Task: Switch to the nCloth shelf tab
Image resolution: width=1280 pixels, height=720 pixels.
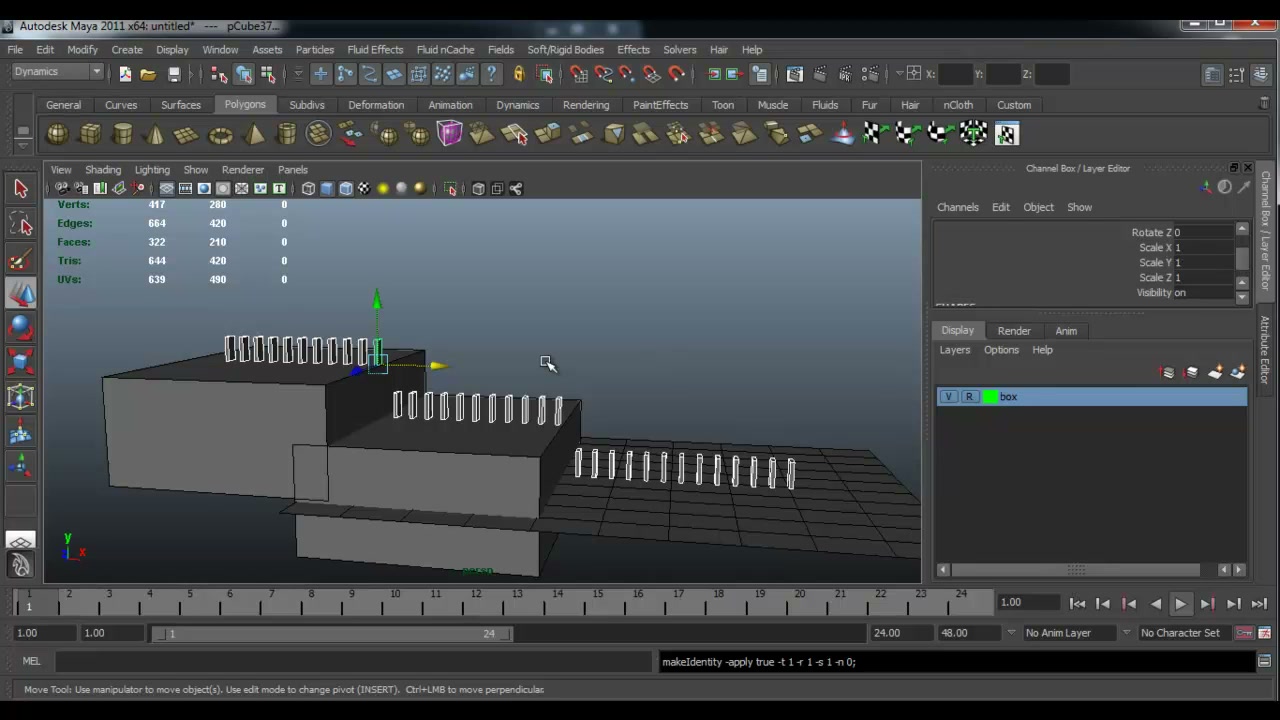Action: (958, 105)
